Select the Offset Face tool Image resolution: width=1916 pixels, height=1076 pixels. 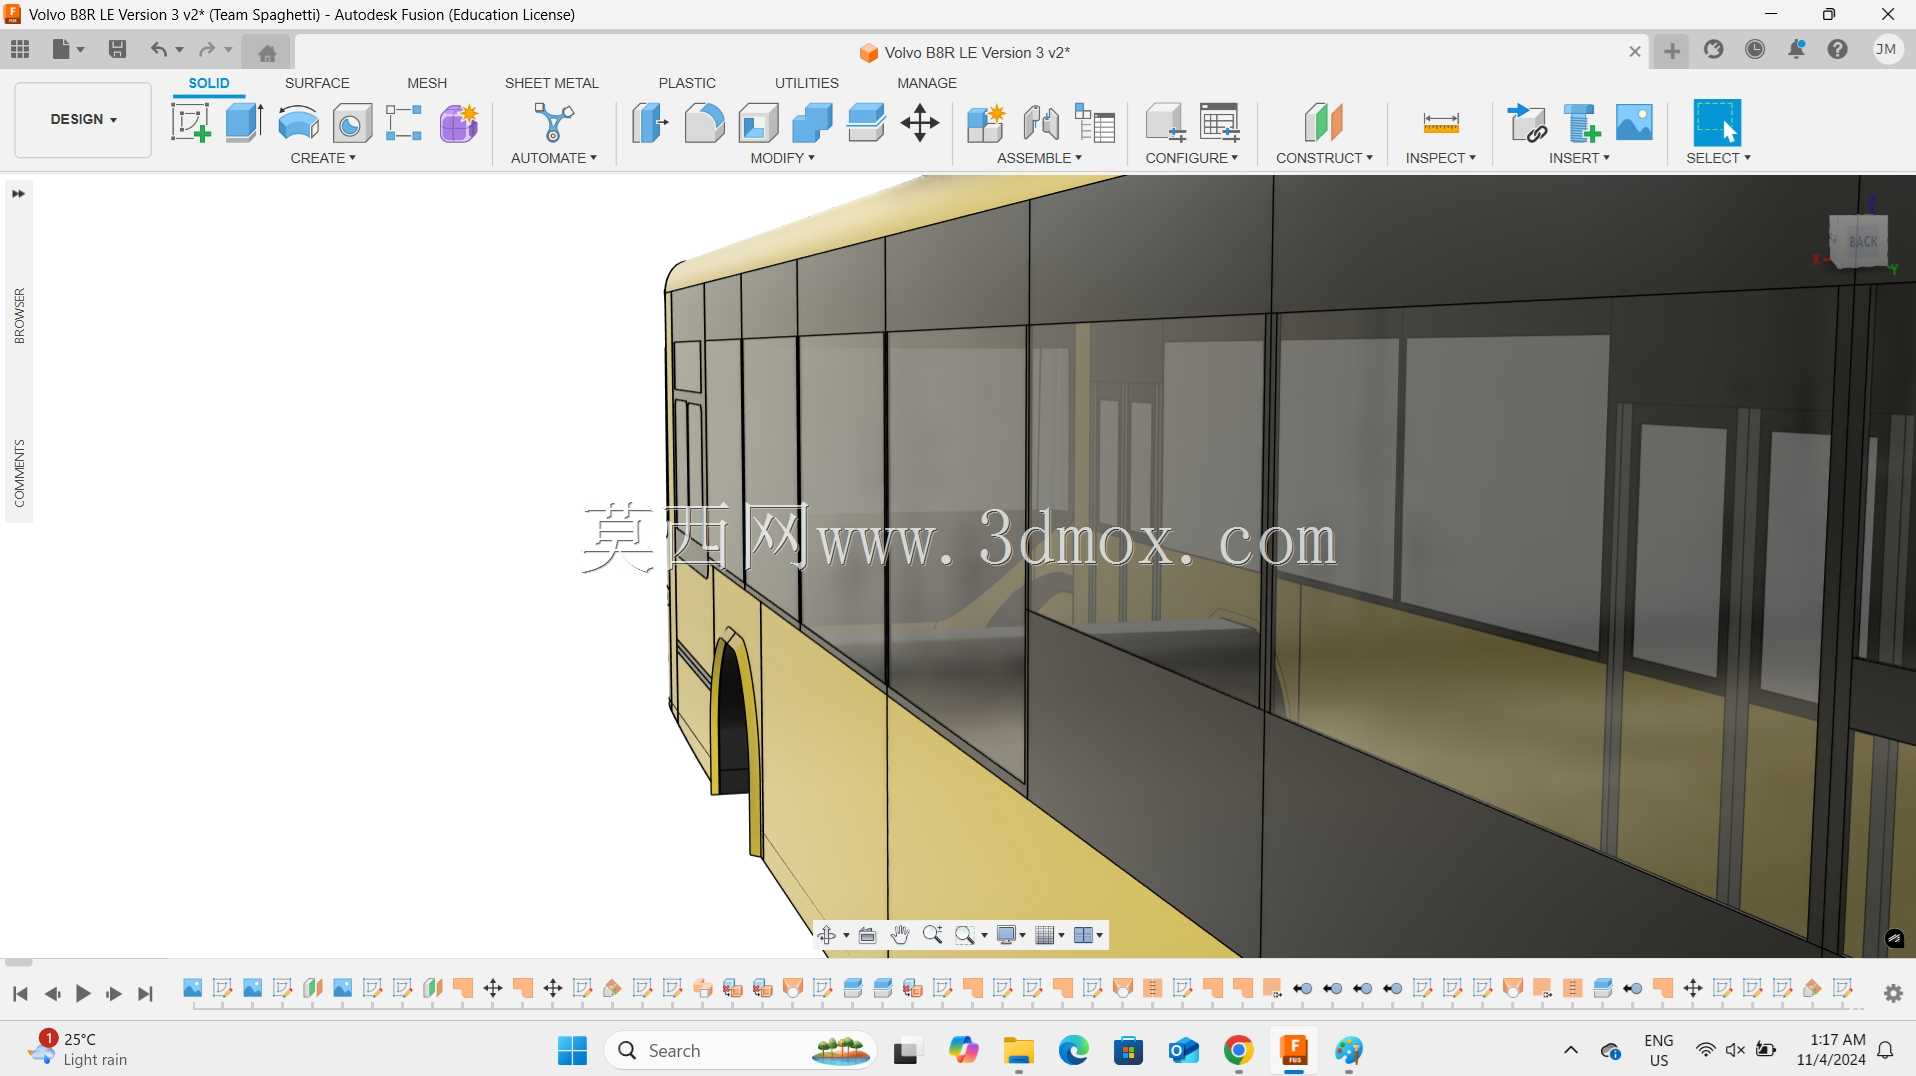point(866,123)
